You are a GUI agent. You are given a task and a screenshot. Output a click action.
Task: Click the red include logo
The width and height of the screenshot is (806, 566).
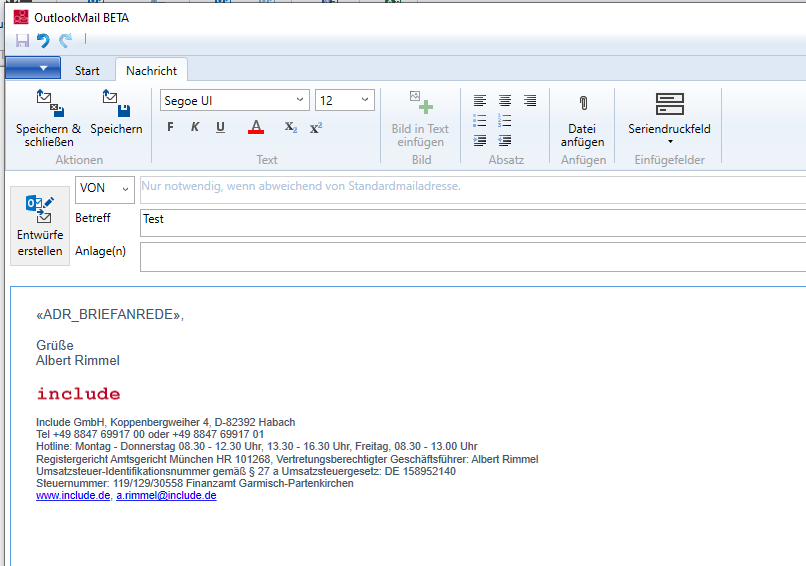point(78,394)
